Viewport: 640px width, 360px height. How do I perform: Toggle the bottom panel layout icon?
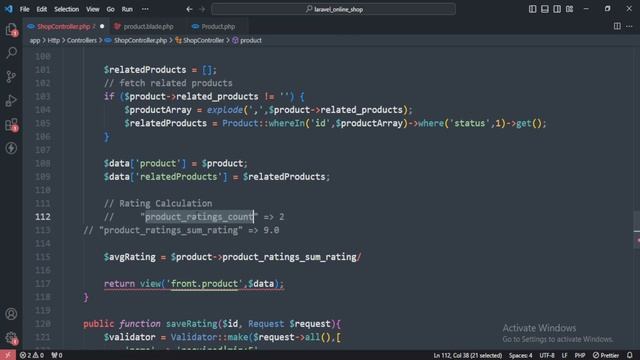(x=544, y=9)
